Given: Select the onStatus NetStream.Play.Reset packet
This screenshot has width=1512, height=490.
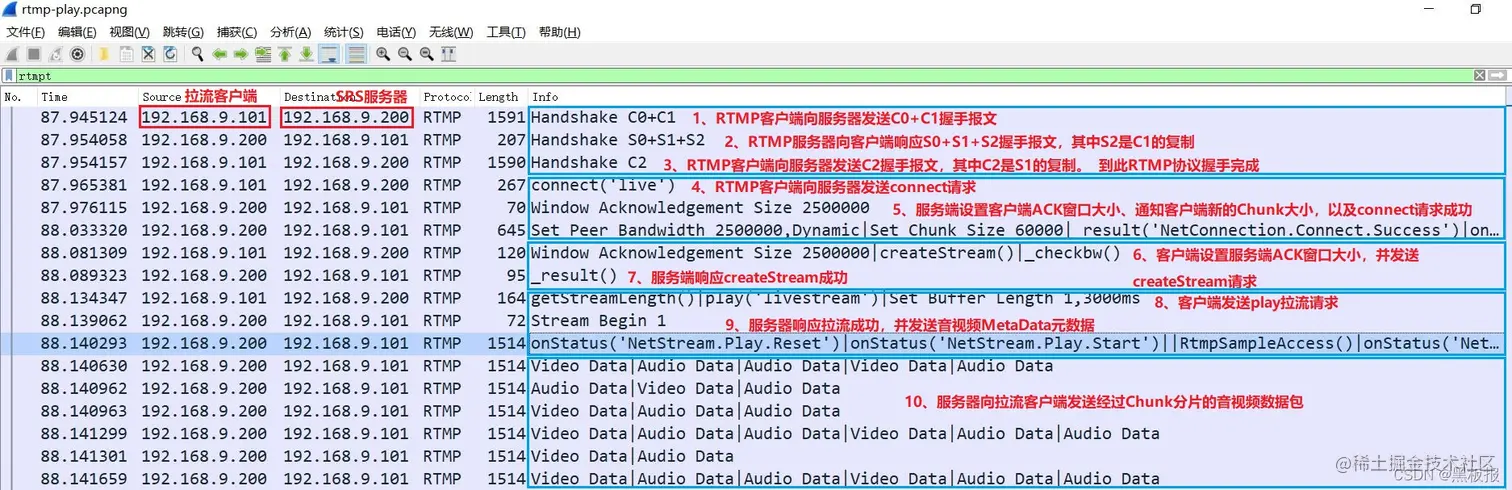Looking at the screenshot, I should tap(755, 343).
